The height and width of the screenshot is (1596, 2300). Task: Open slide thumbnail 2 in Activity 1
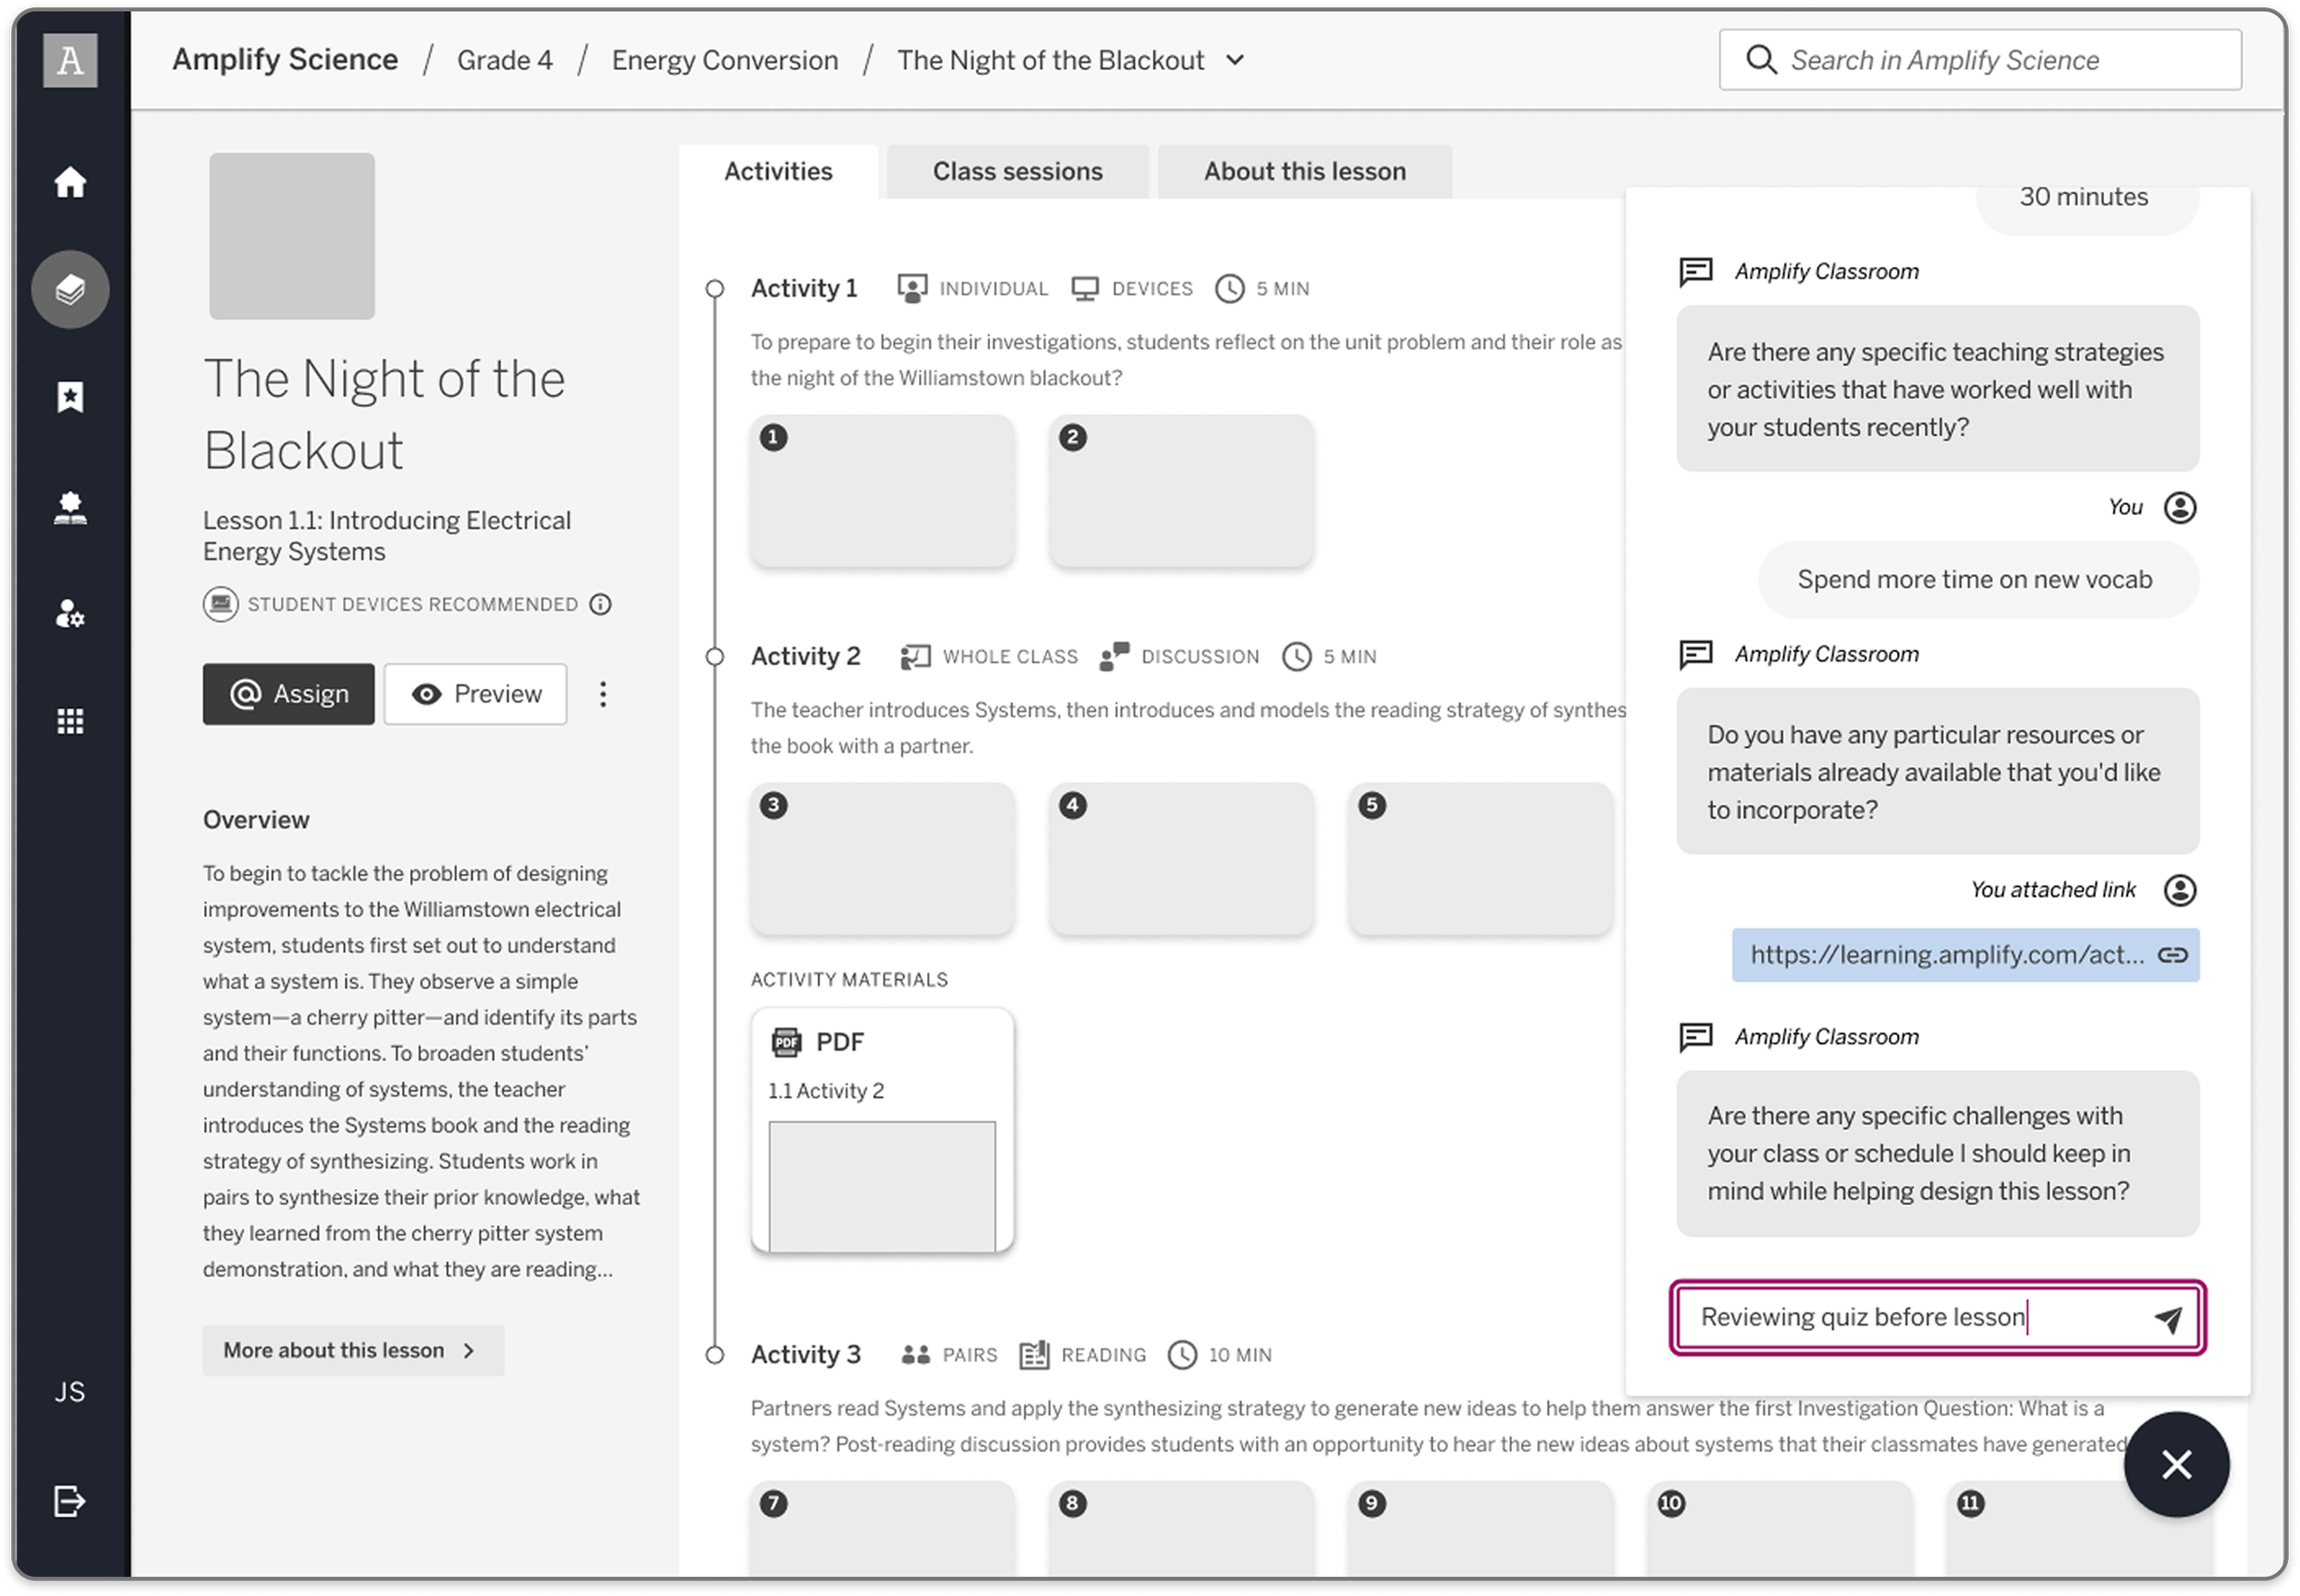pos(1182,492)
